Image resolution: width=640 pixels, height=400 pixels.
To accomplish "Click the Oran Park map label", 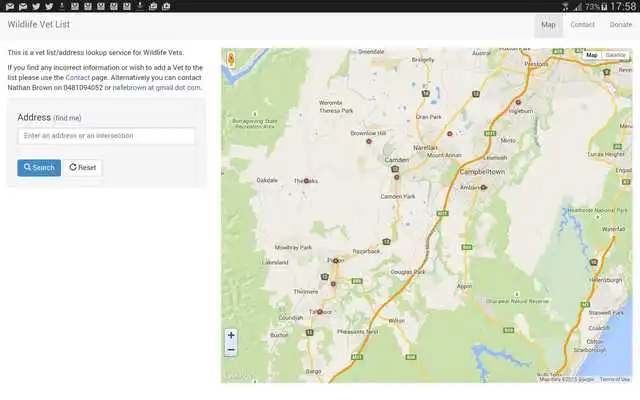I will [x=429, y=117].
